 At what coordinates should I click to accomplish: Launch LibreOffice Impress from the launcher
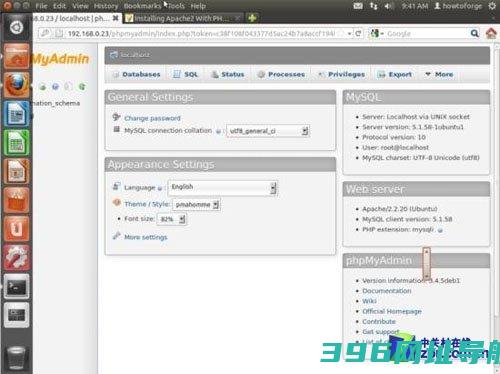(x=16, y=171)
